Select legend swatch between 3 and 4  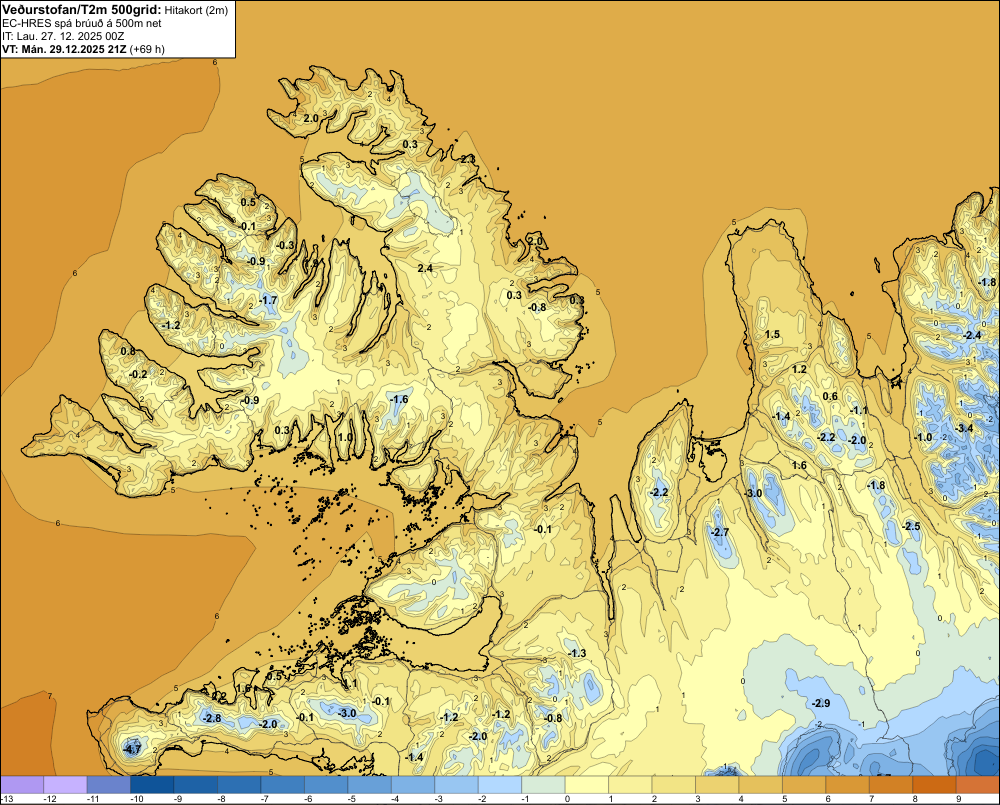[x=717, y=784]
